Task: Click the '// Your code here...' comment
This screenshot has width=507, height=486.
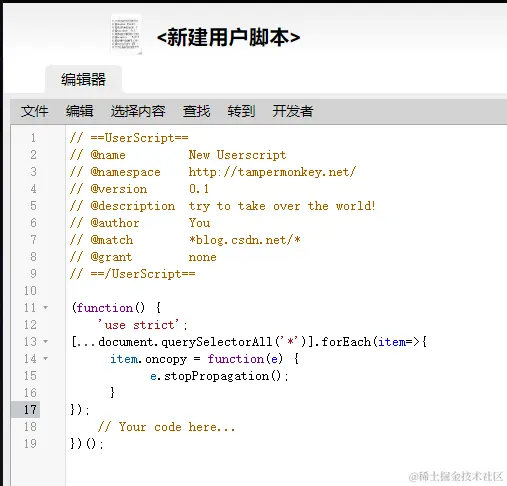Action: tap(166, 427)
